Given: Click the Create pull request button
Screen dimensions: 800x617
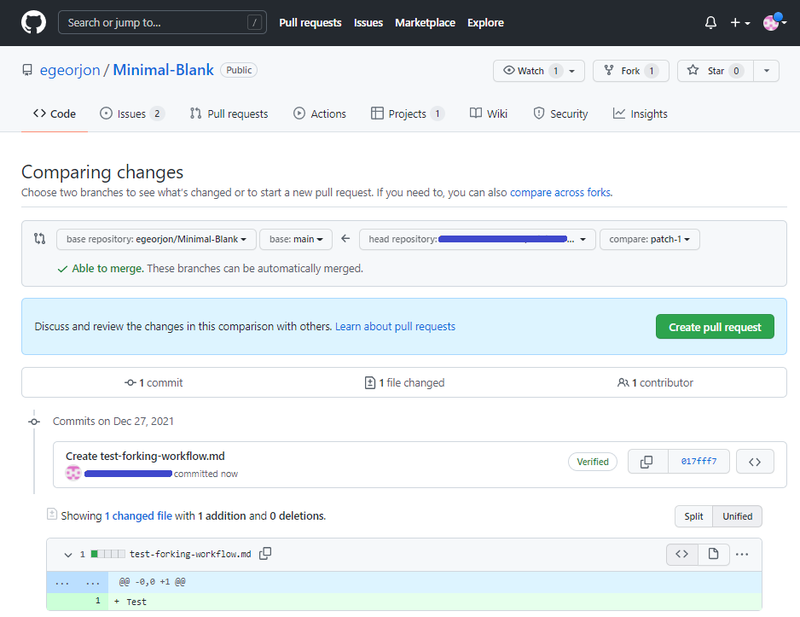Looking at the screenshot, I should tap(714, 326).
